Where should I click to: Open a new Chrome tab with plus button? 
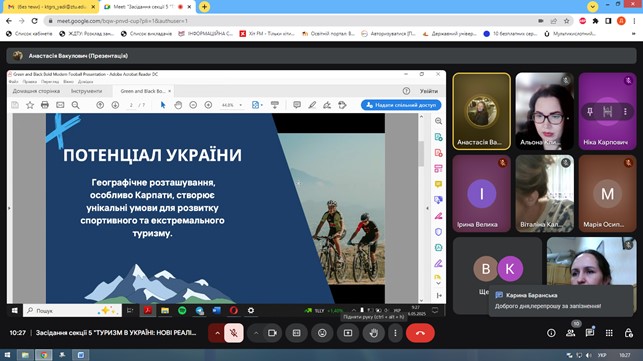[204, 7]
